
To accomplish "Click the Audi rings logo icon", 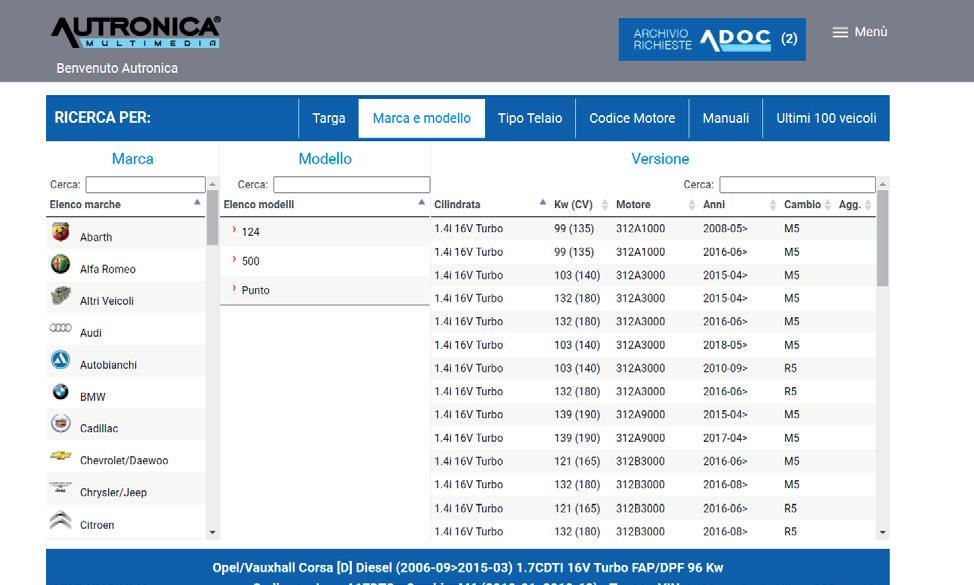I will point(60,328).
